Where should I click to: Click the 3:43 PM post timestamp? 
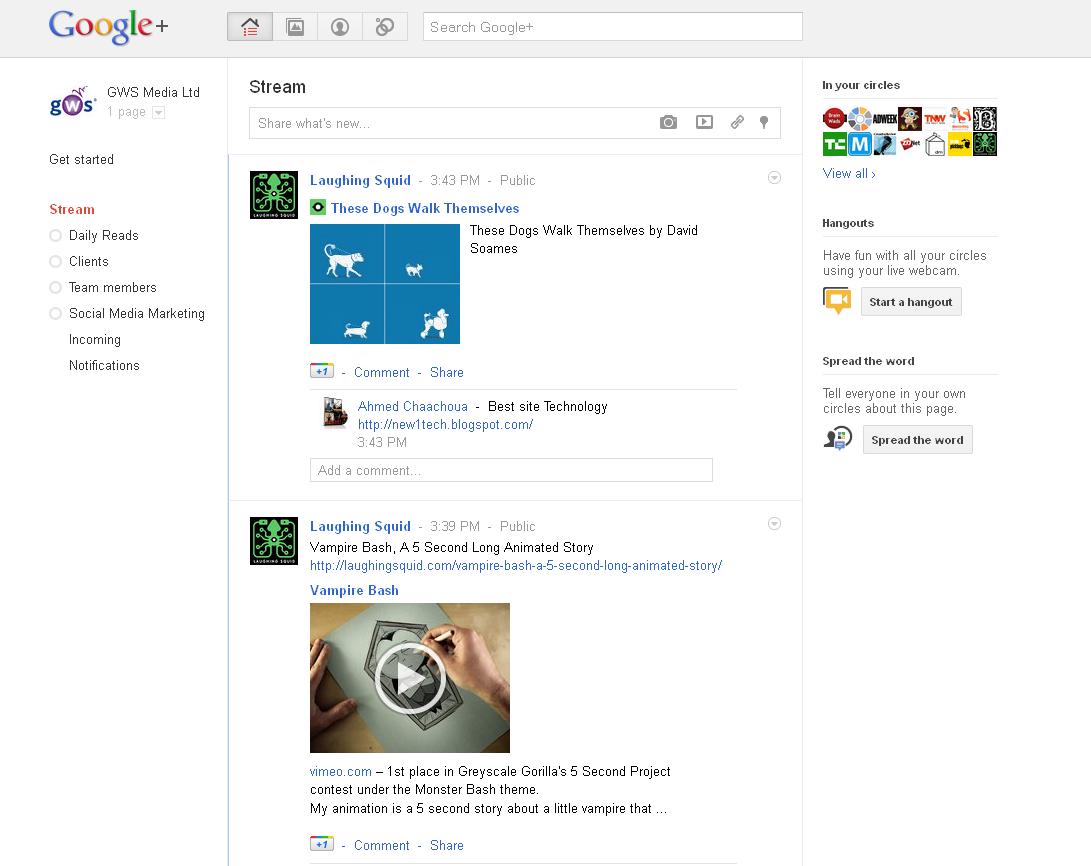coord(455,180)
